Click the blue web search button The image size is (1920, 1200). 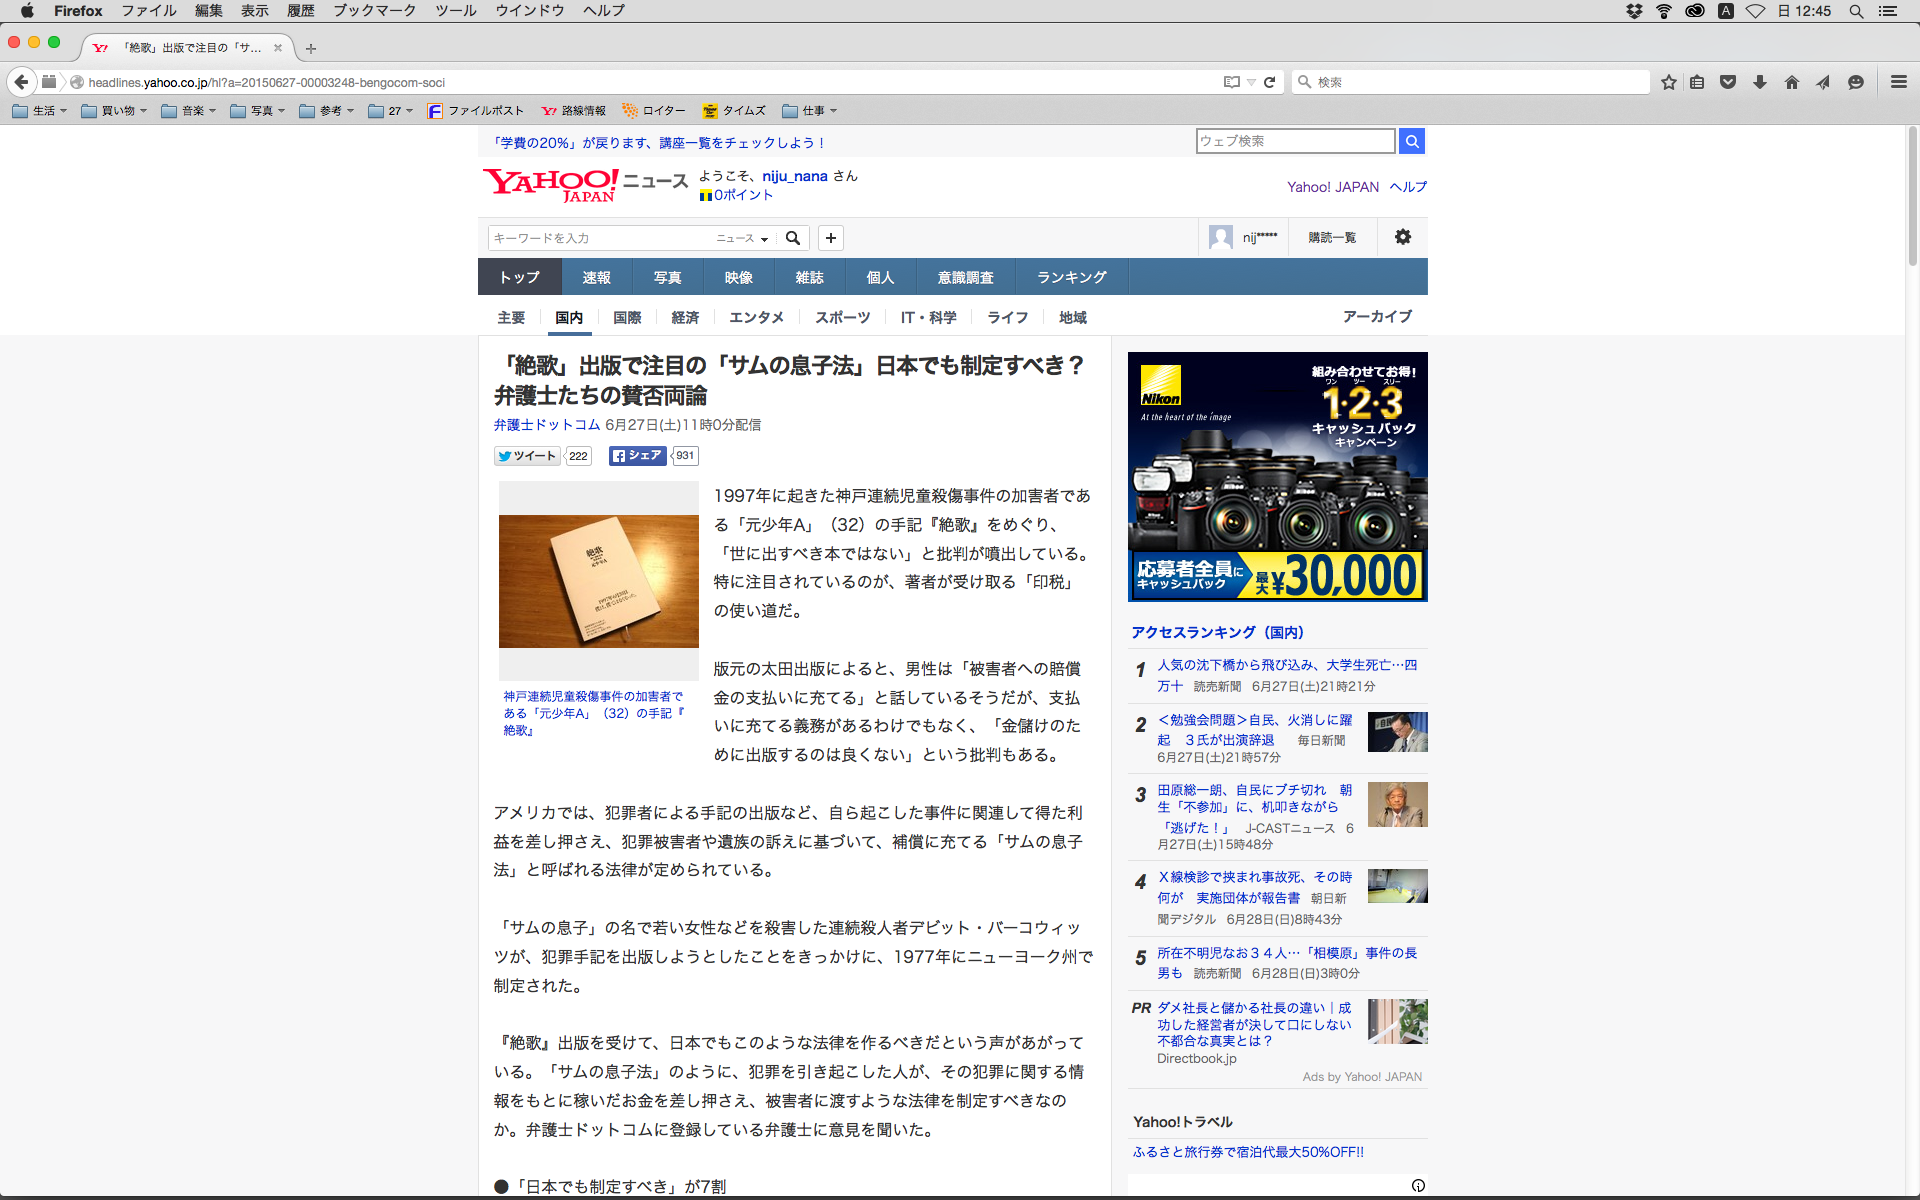click(1412, 141)
